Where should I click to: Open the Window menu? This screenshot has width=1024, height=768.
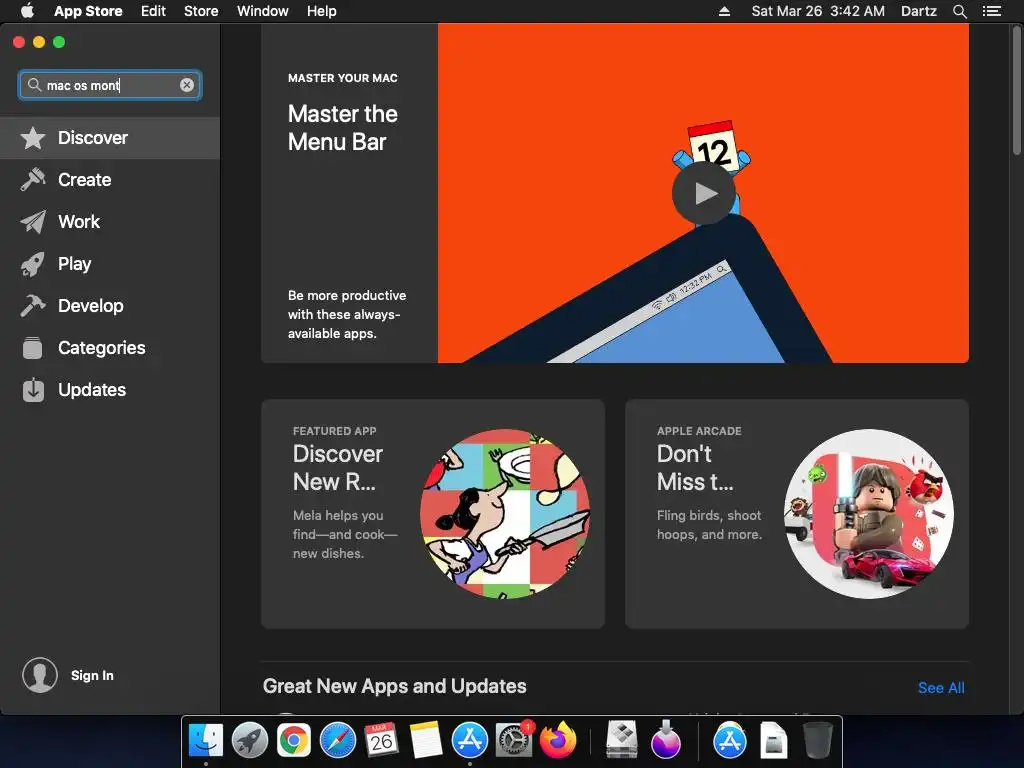(x=263, y=11)
